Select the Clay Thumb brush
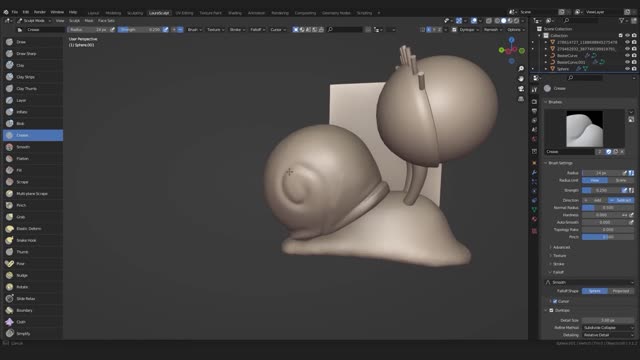The height and width of the screenshot is (360, 640). (33, 89)
